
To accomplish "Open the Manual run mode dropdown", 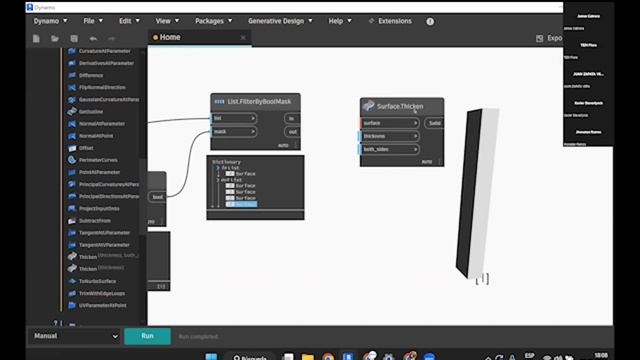I will click(75, 336).
